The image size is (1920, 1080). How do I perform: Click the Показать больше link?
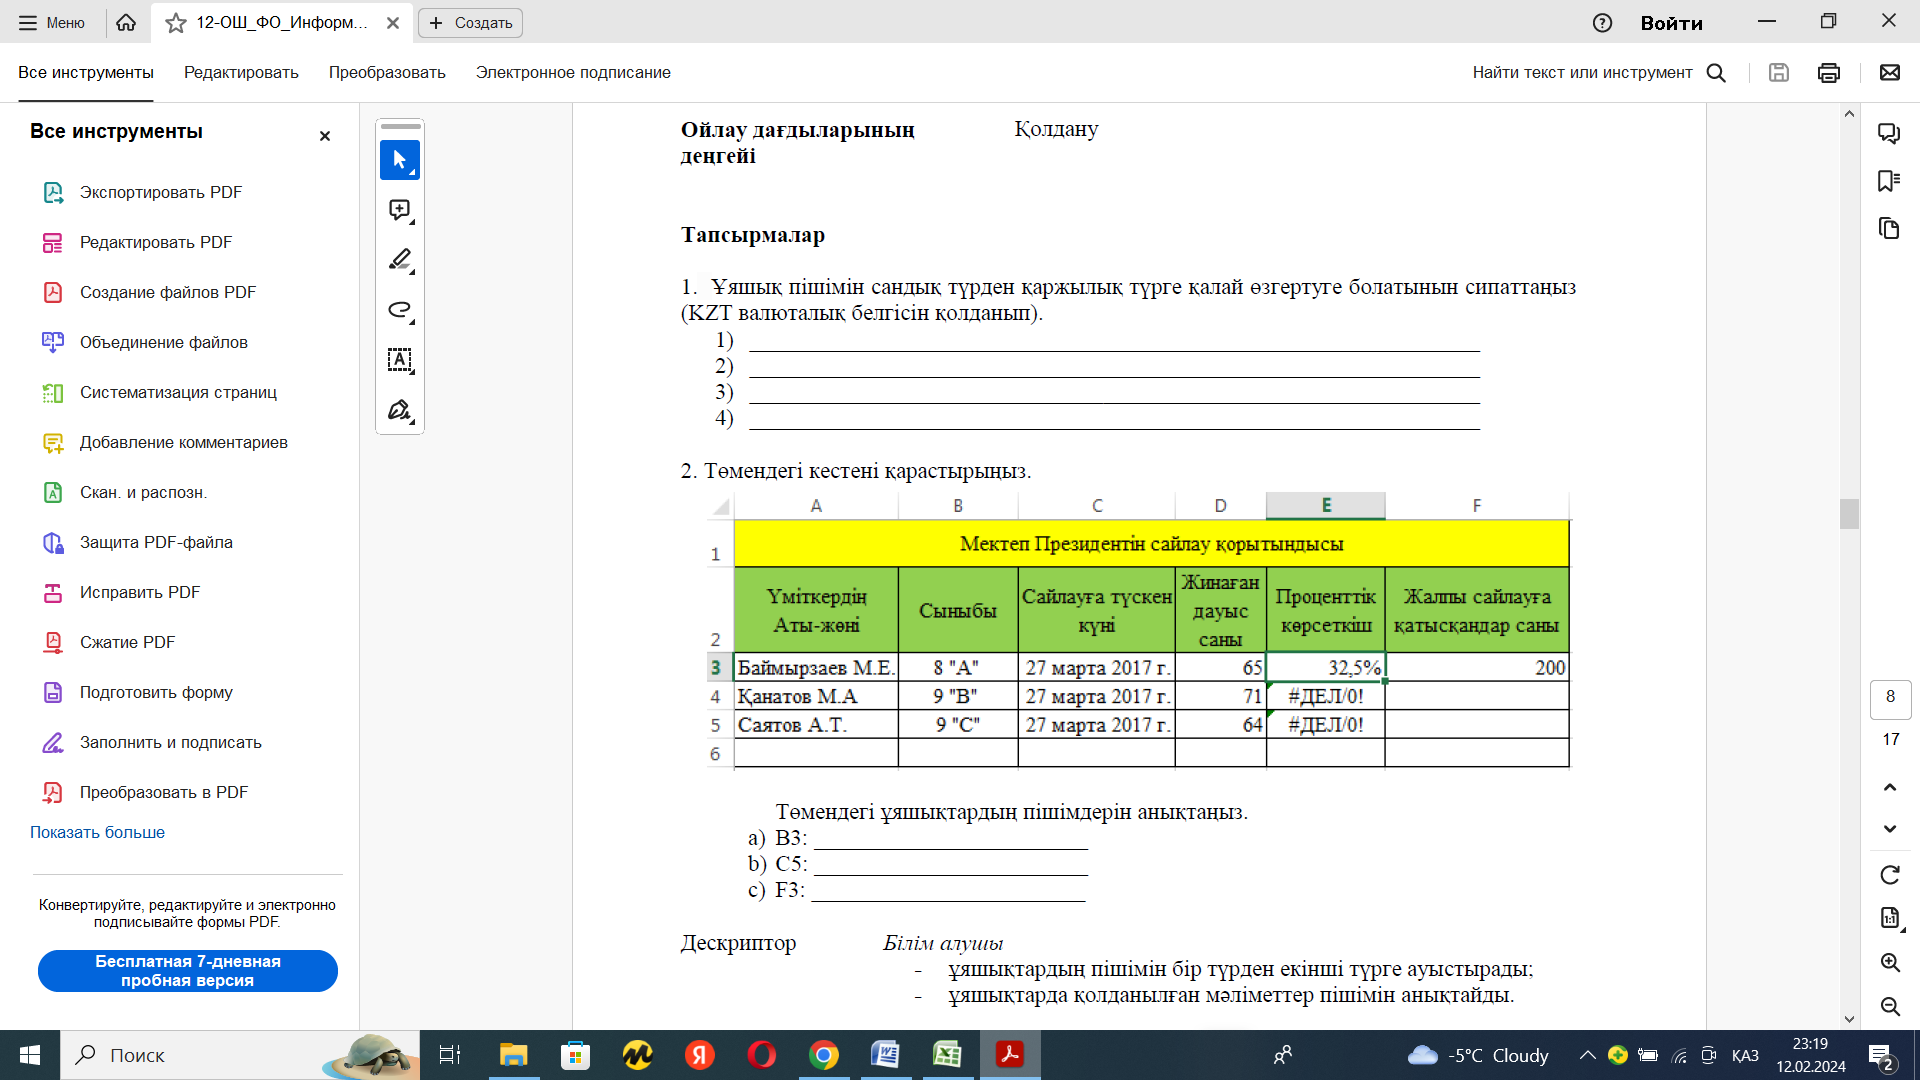tap(97, 832)
